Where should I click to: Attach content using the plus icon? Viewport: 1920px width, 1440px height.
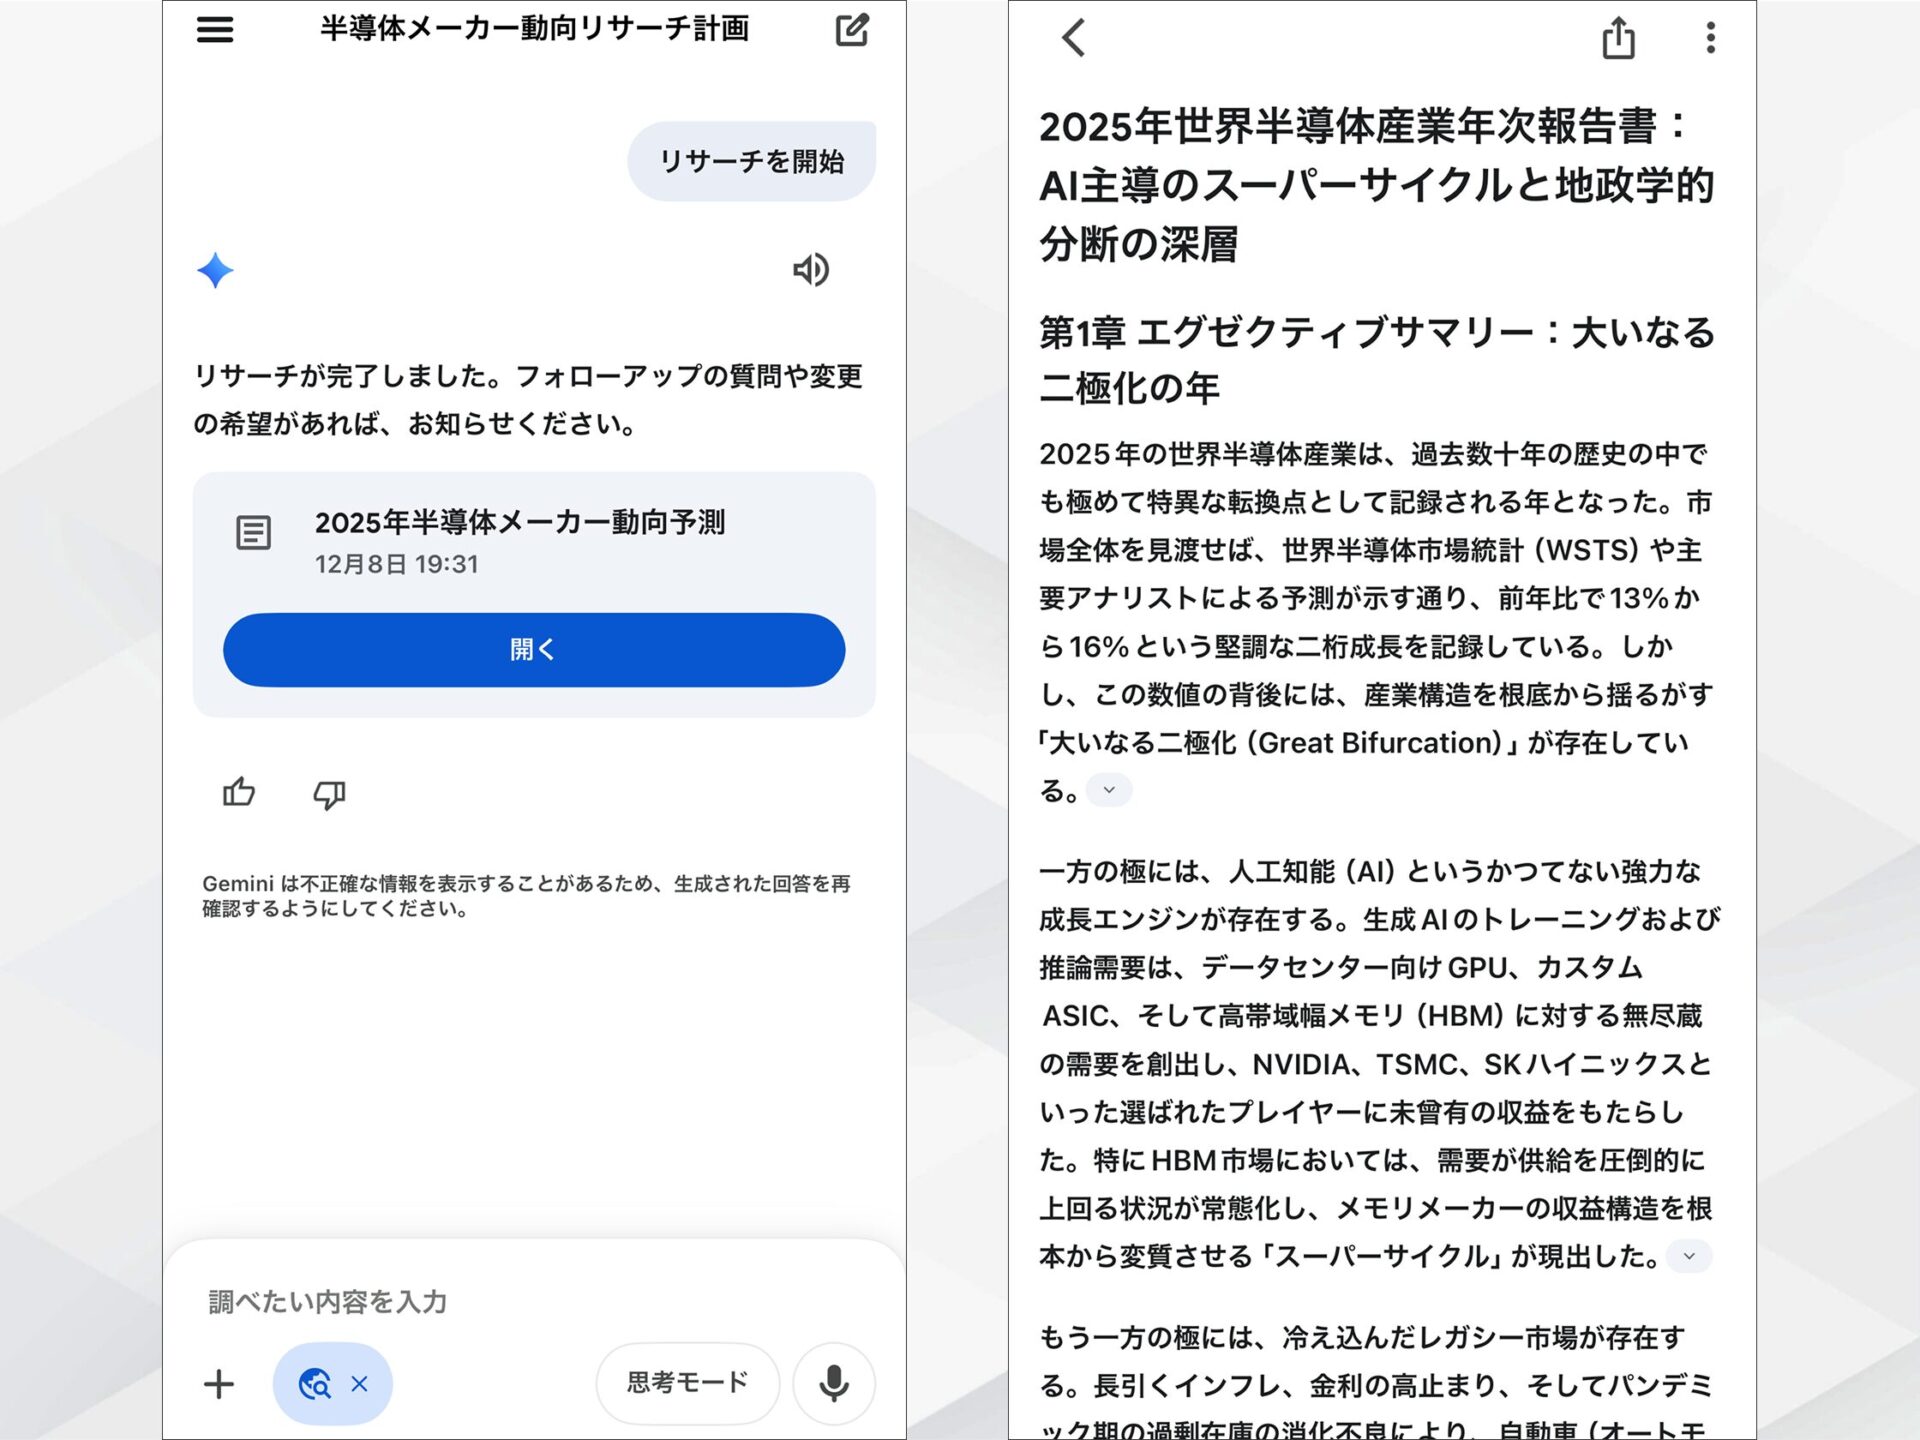click(x=219, y=1384)
